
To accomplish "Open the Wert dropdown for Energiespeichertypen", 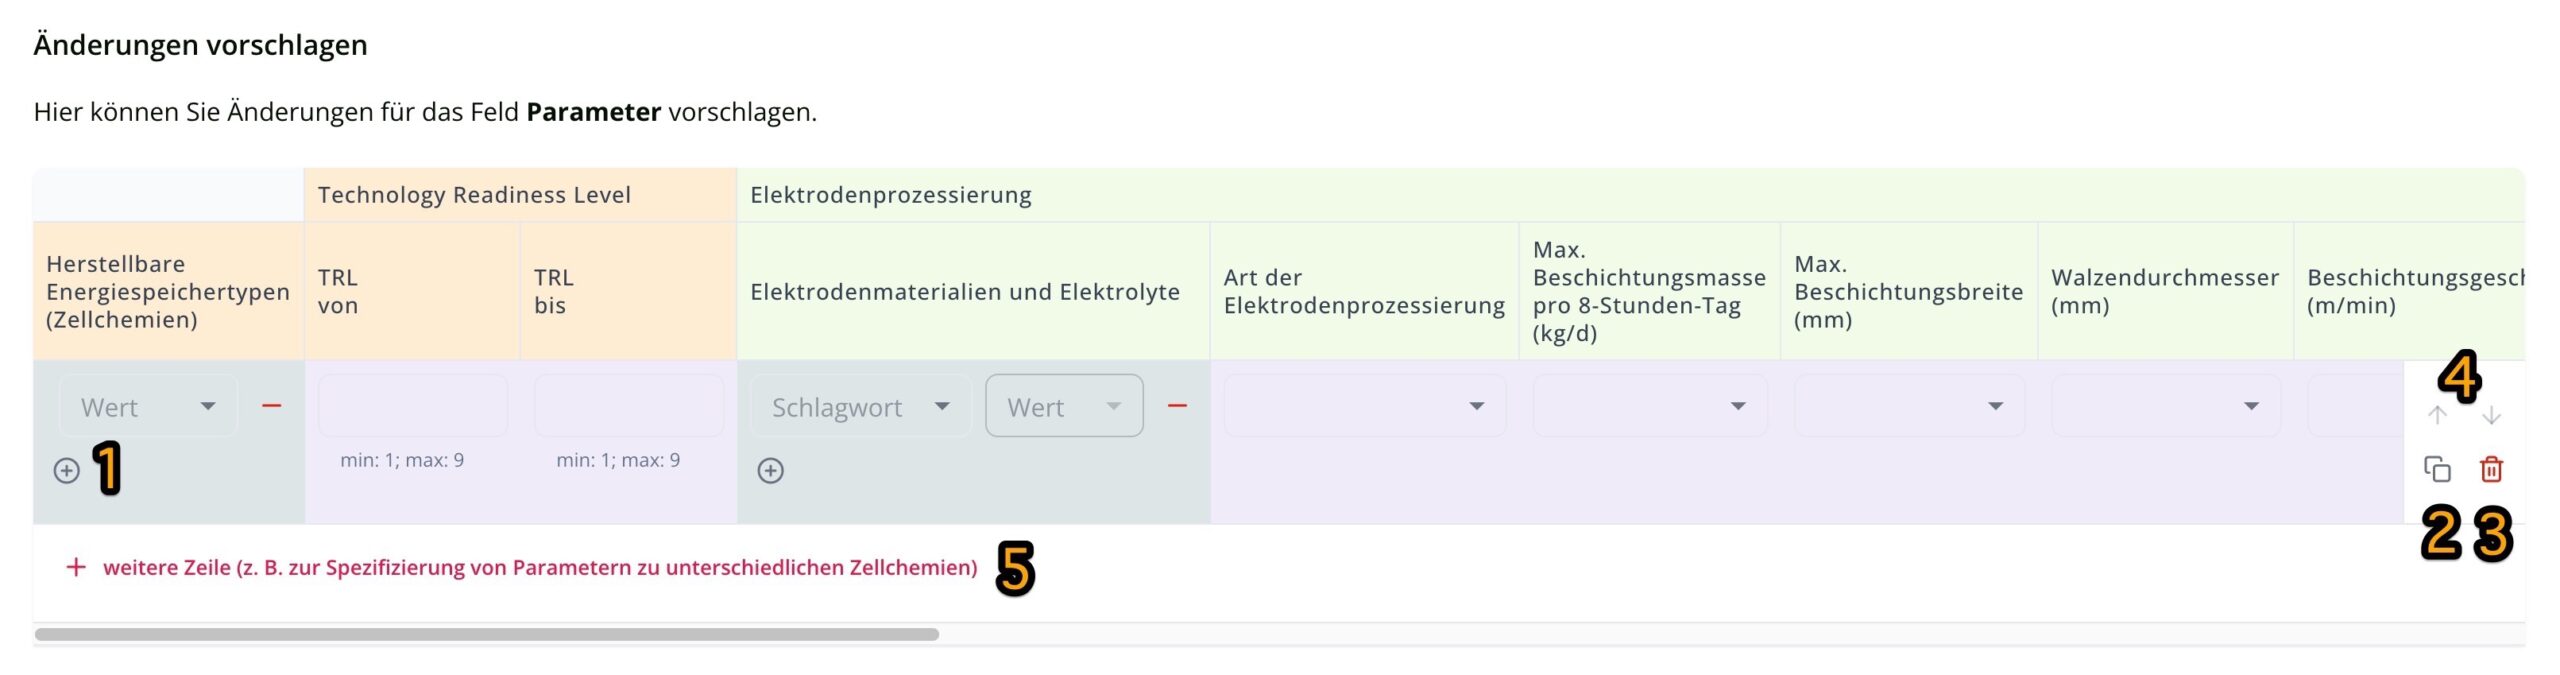I will (x=148, y=406).
